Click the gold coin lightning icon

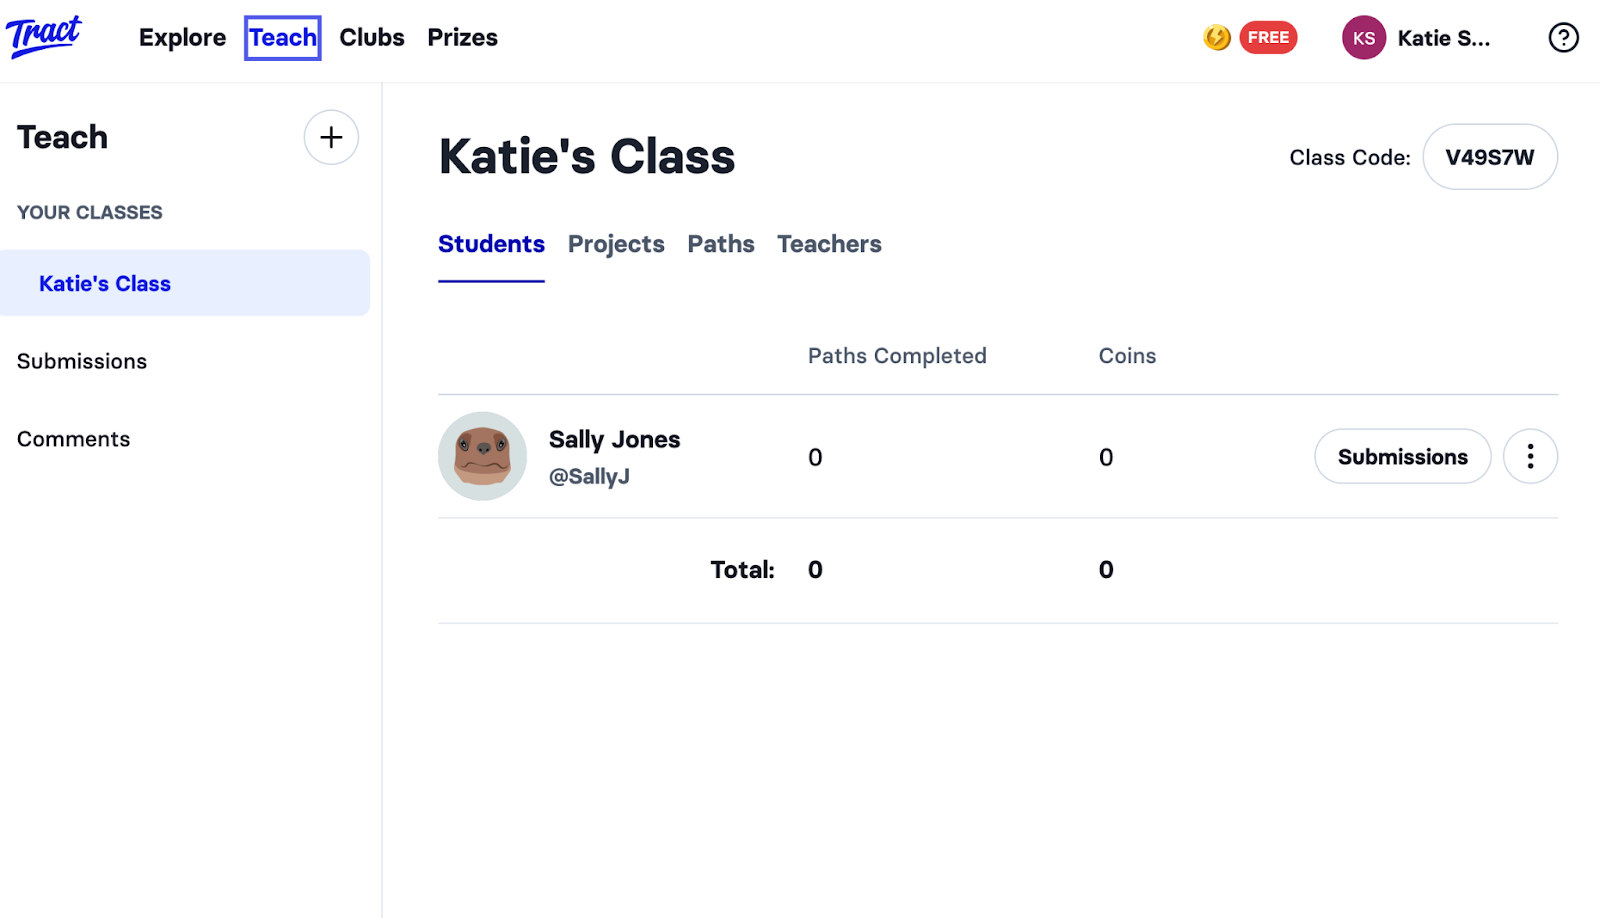pyautogui.click(x=1216, y=38)
